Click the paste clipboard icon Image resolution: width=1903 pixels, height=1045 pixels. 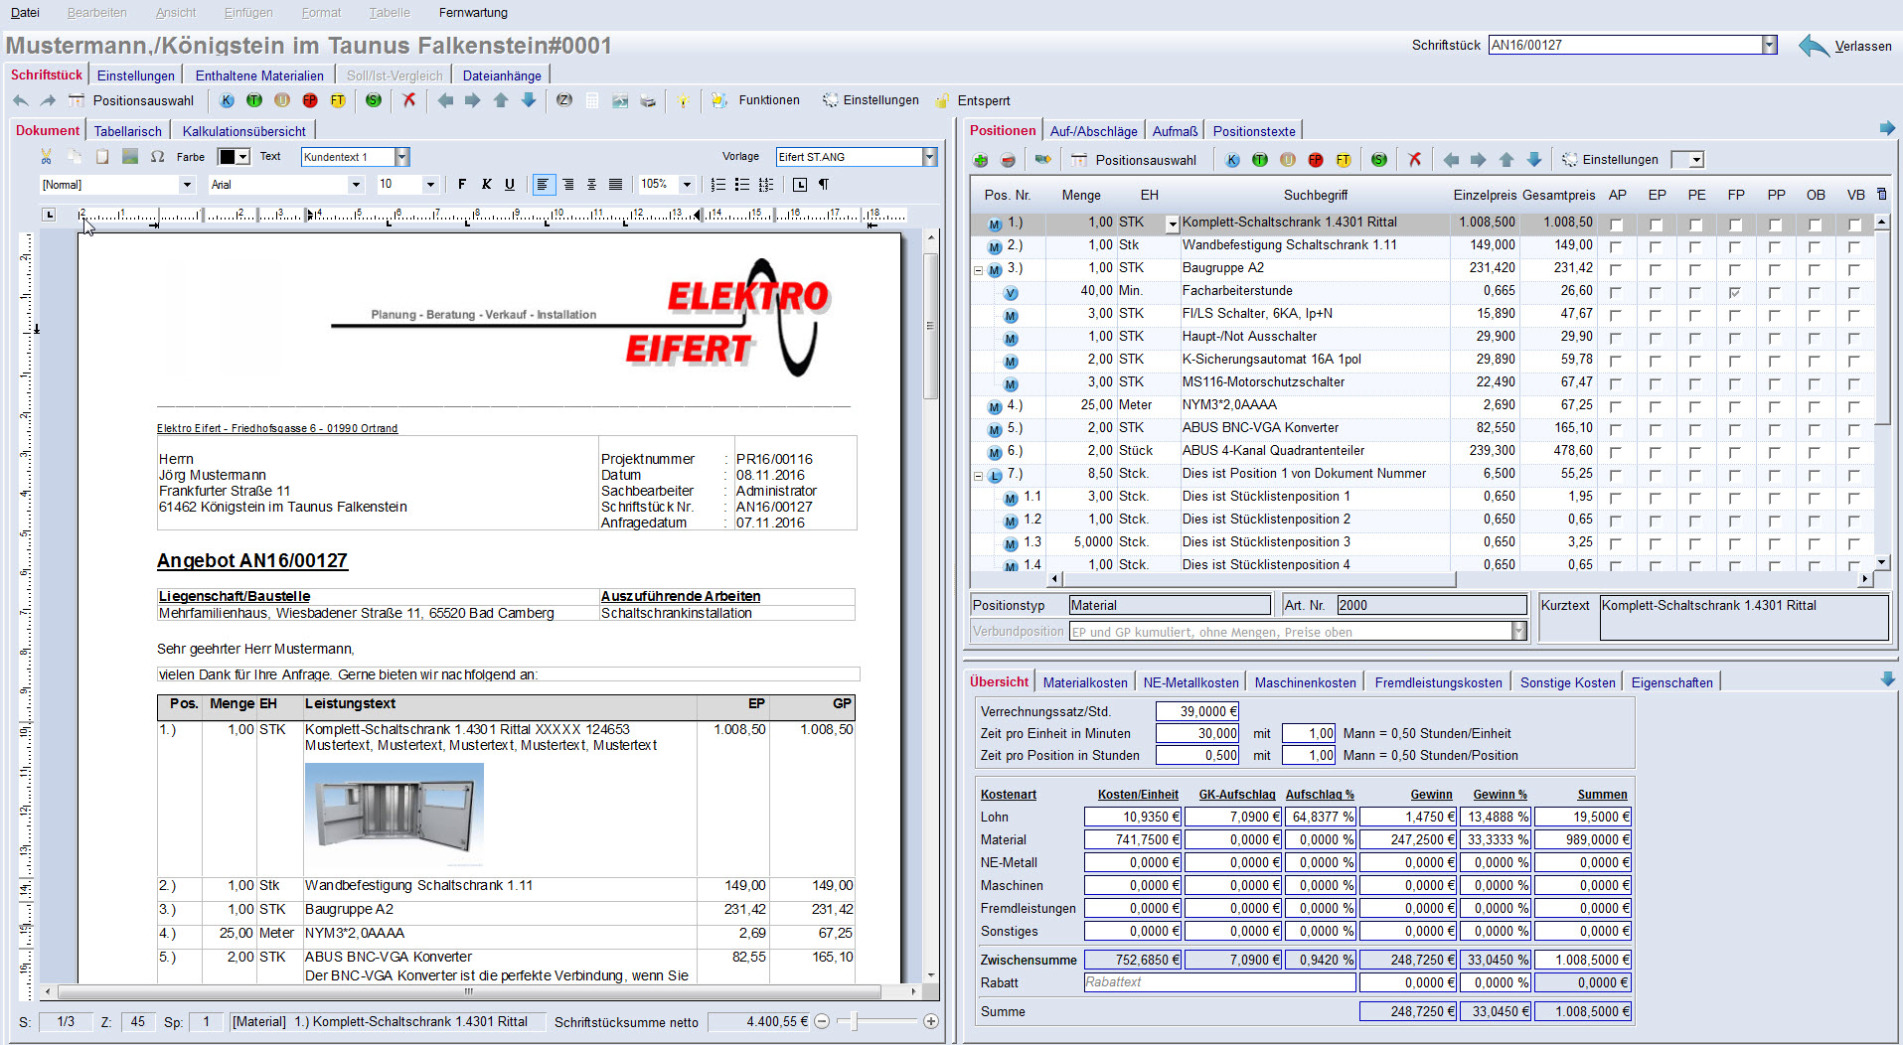pyautogui.click(x=102, y=157)
